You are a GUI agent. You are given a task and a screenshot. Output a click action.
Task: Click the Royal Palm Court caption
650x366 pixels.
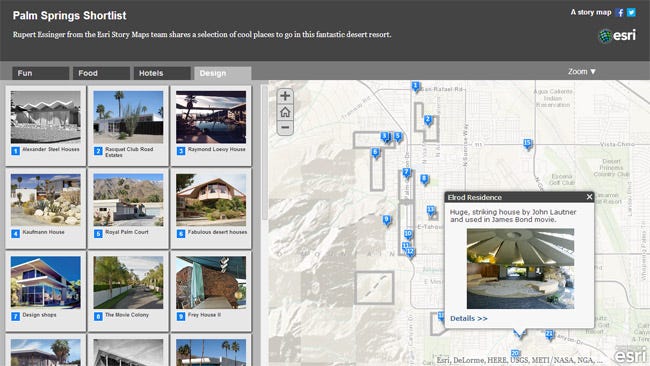click(127, 232)
